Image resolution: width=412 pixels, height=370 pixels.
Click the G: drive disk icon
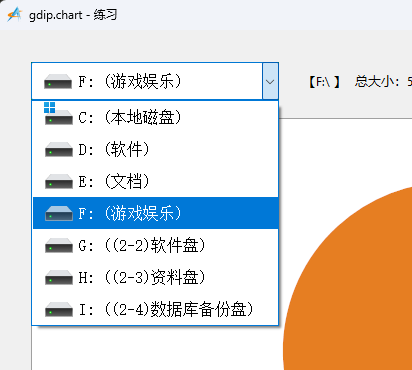click(x=59, y=245)
